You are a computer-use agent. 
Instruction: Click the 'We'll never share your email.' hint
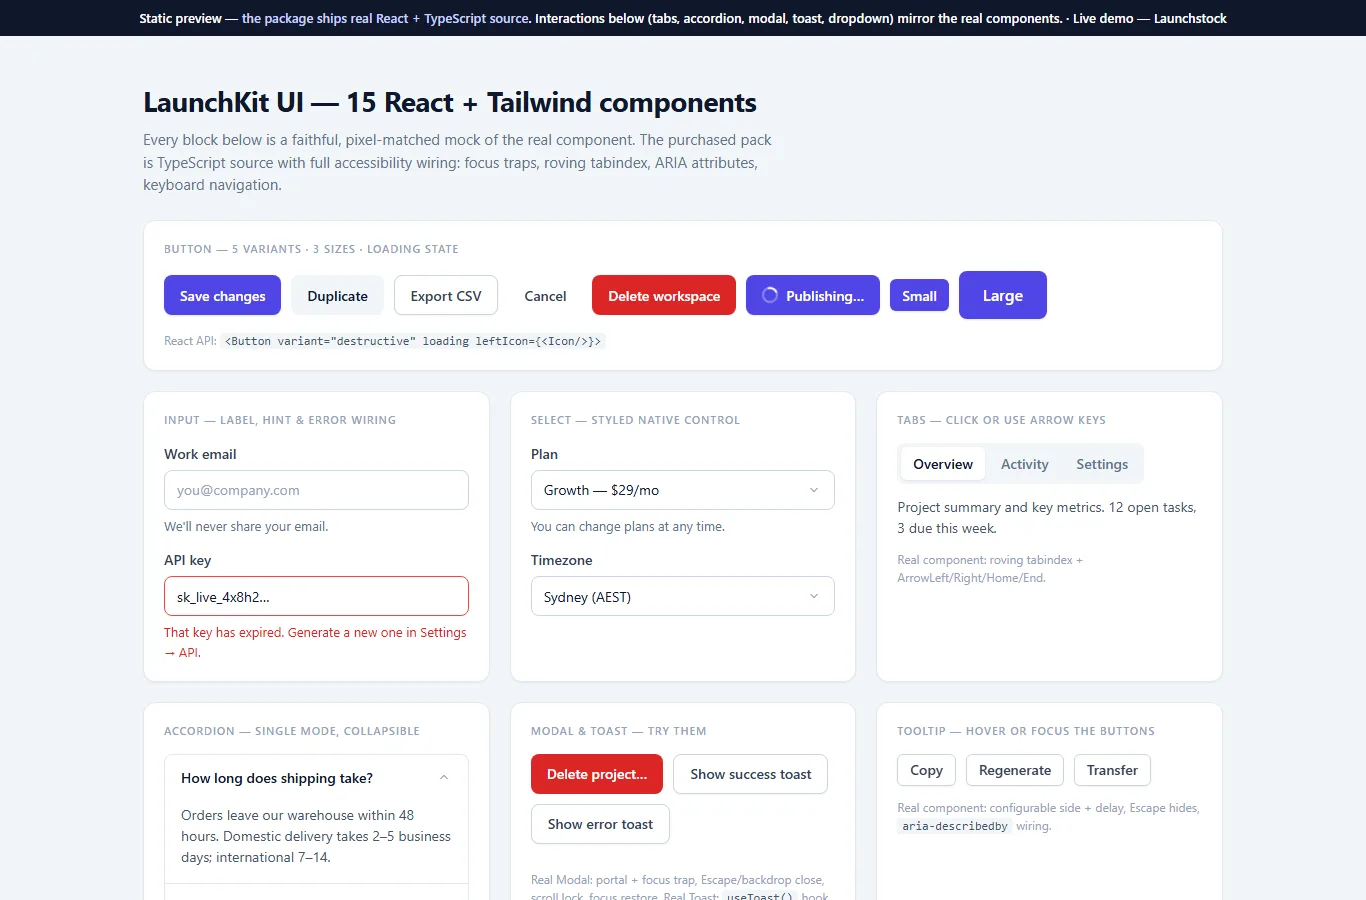(x=246, y=526)
